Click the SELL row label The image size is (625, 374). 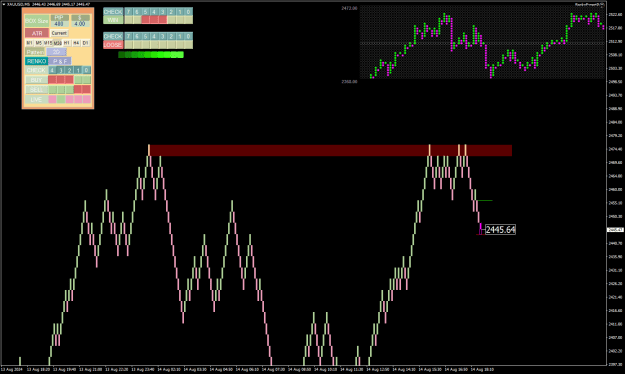(x=36, y=89)
